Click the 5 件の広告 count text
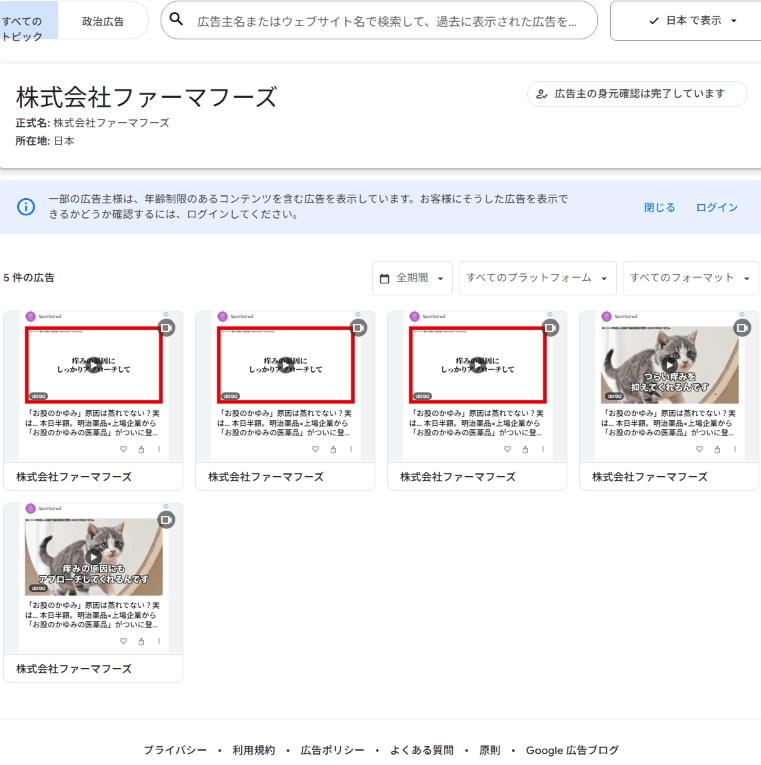761x765 pixels. point(29,278)
